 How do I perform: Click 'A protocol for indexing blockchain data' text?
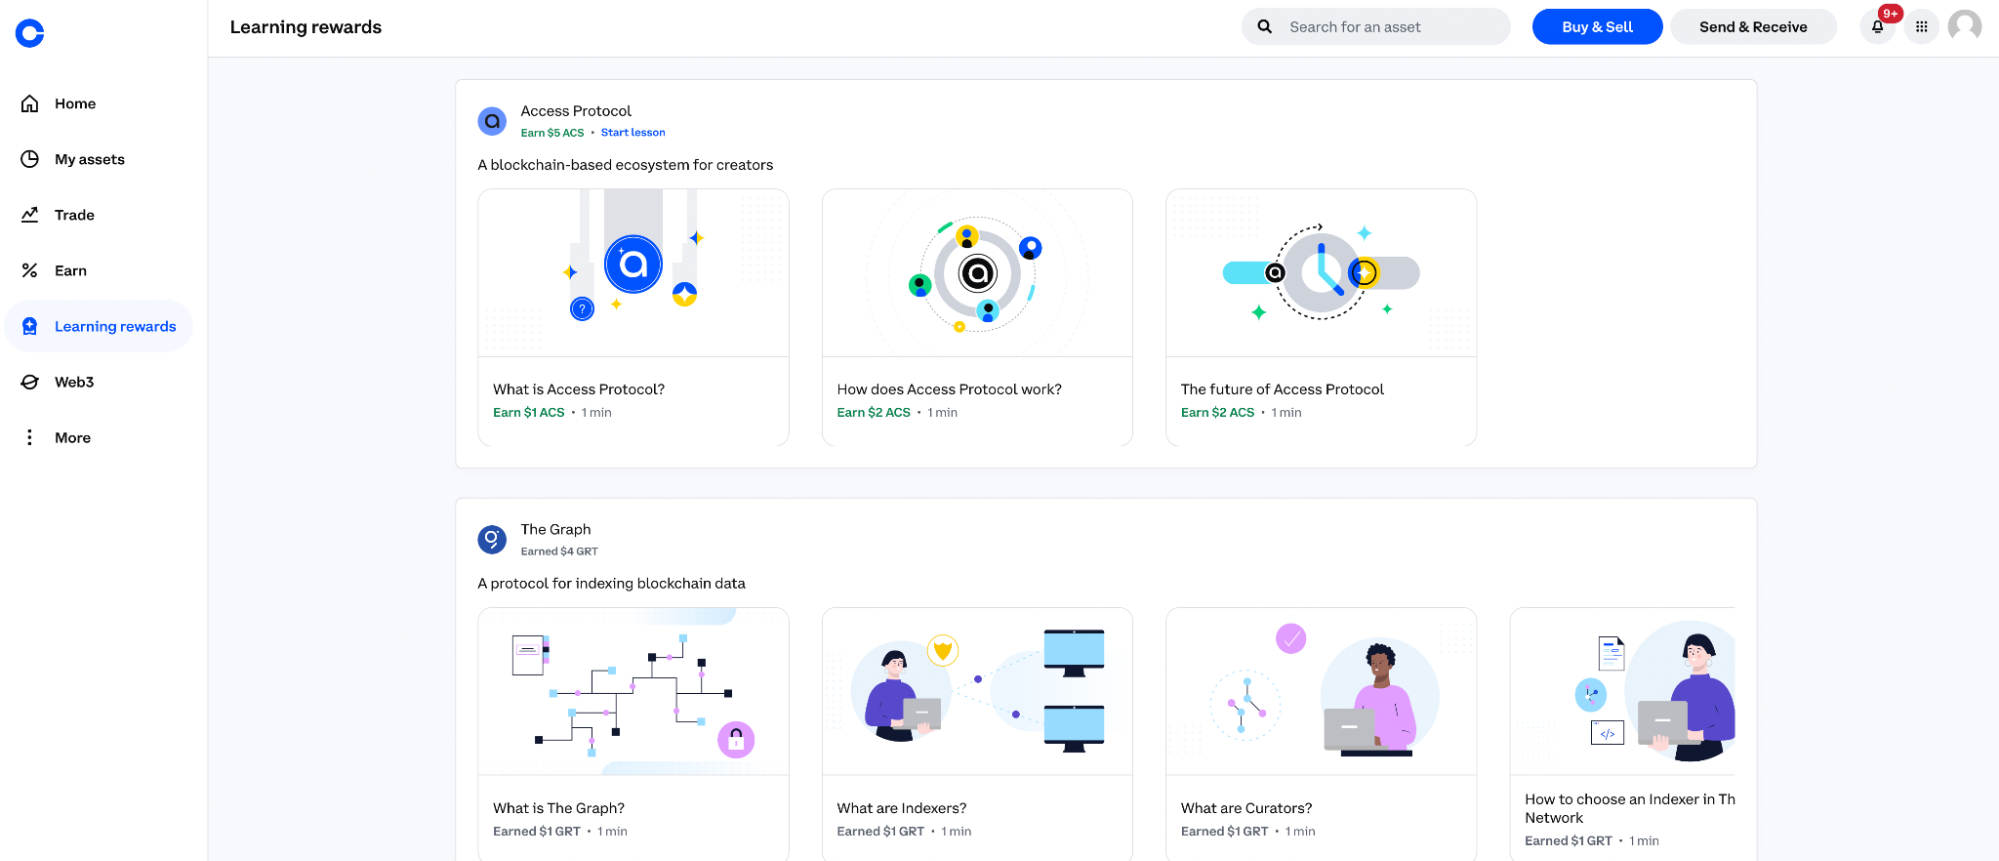point(612,583)
